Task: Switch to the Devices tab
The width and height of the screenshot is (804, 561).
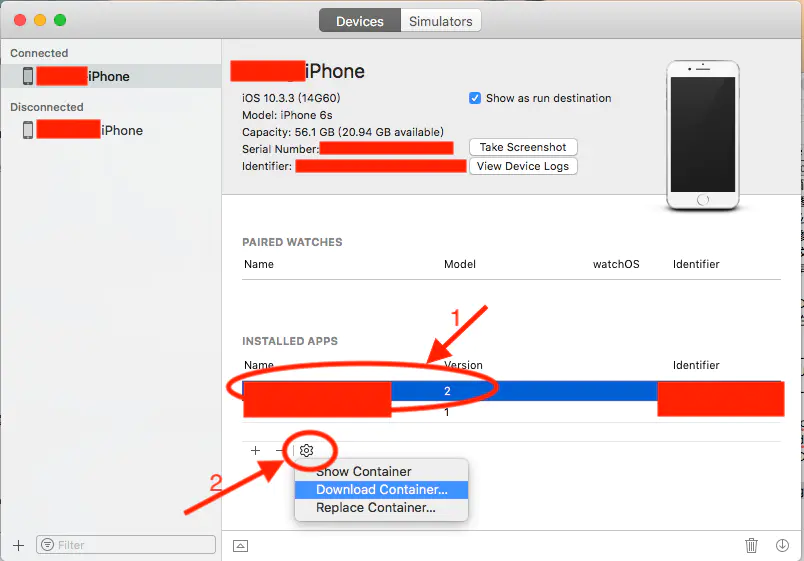Action: point(359,21)
